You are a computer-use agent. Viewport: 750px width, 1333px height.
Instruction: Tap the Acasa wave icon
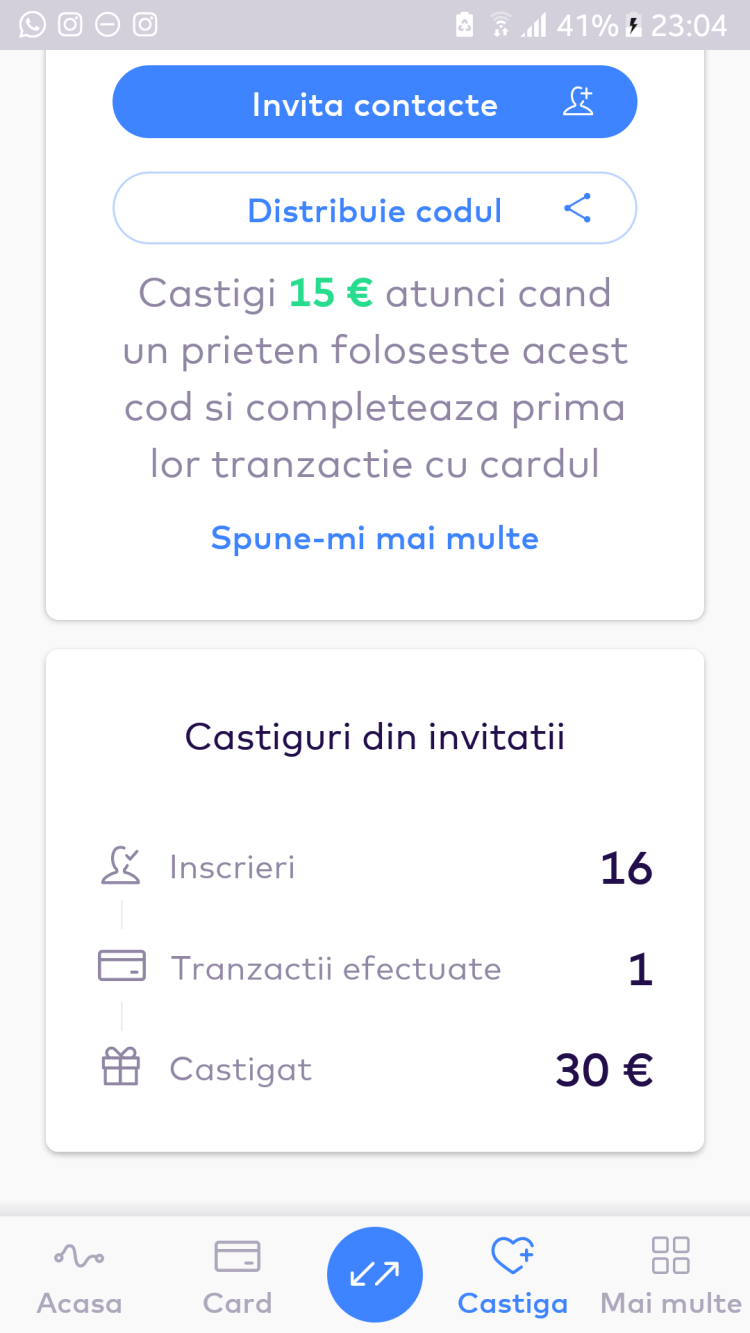click(x=79, y=1256)
